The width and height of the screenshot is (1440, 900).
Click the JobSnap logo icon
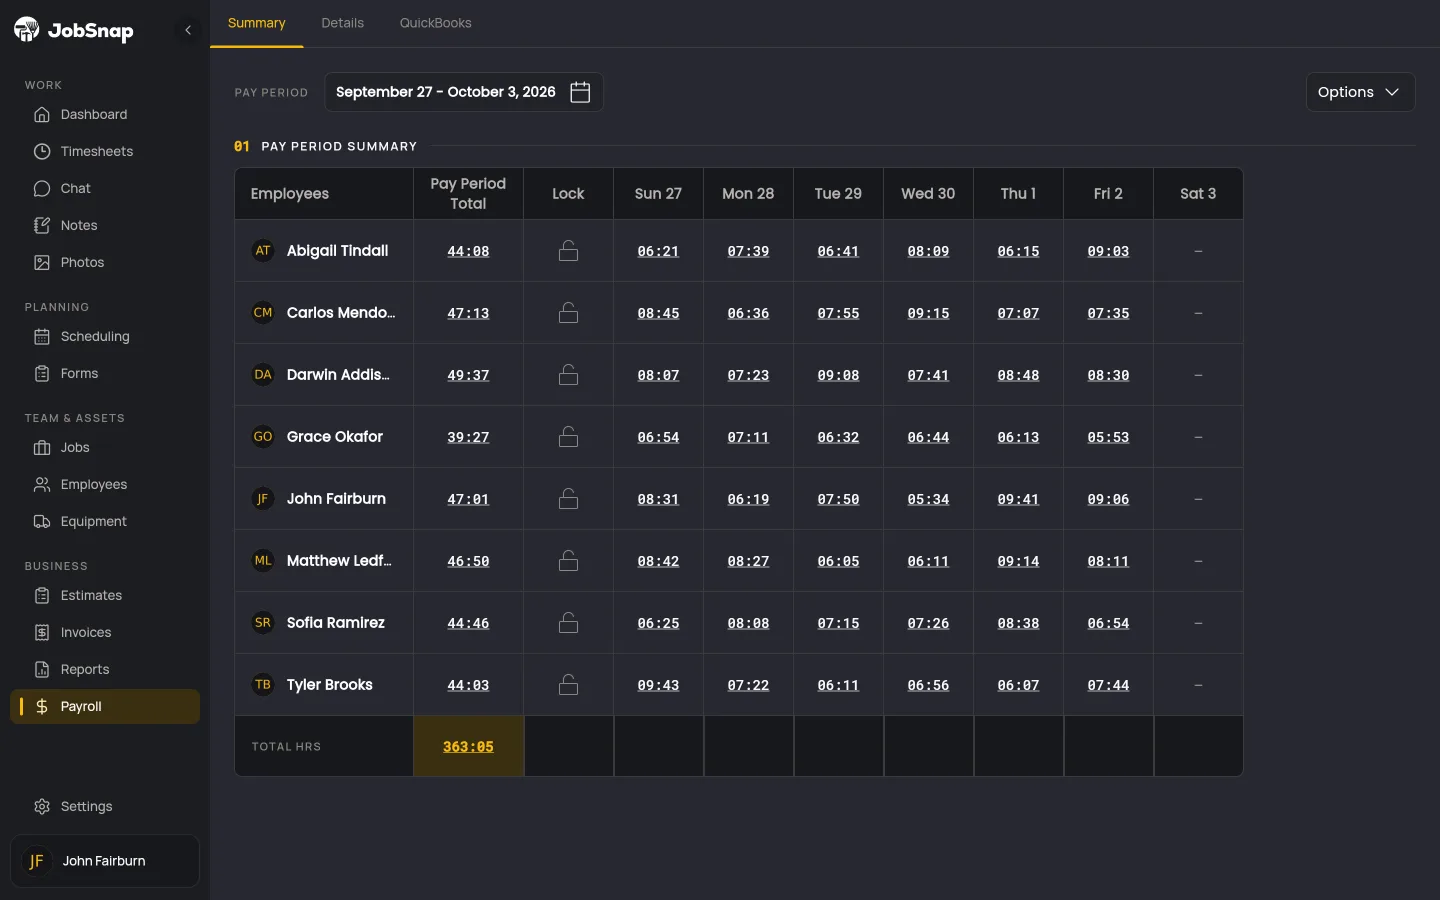click(27, 30)
